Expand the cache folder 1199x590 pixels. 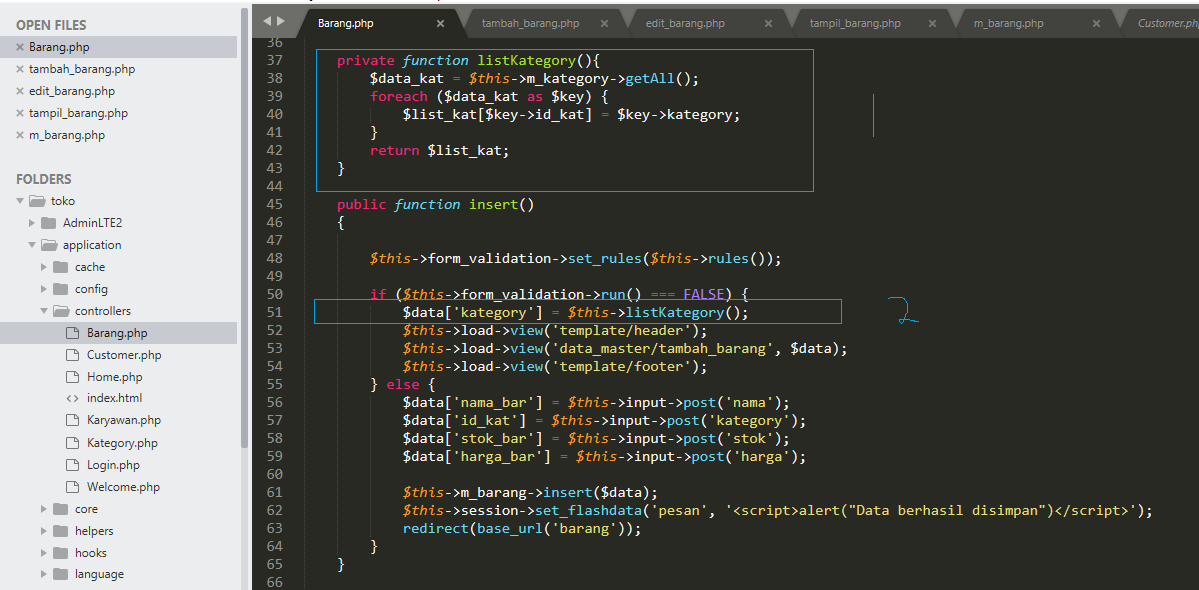(44, 267)
